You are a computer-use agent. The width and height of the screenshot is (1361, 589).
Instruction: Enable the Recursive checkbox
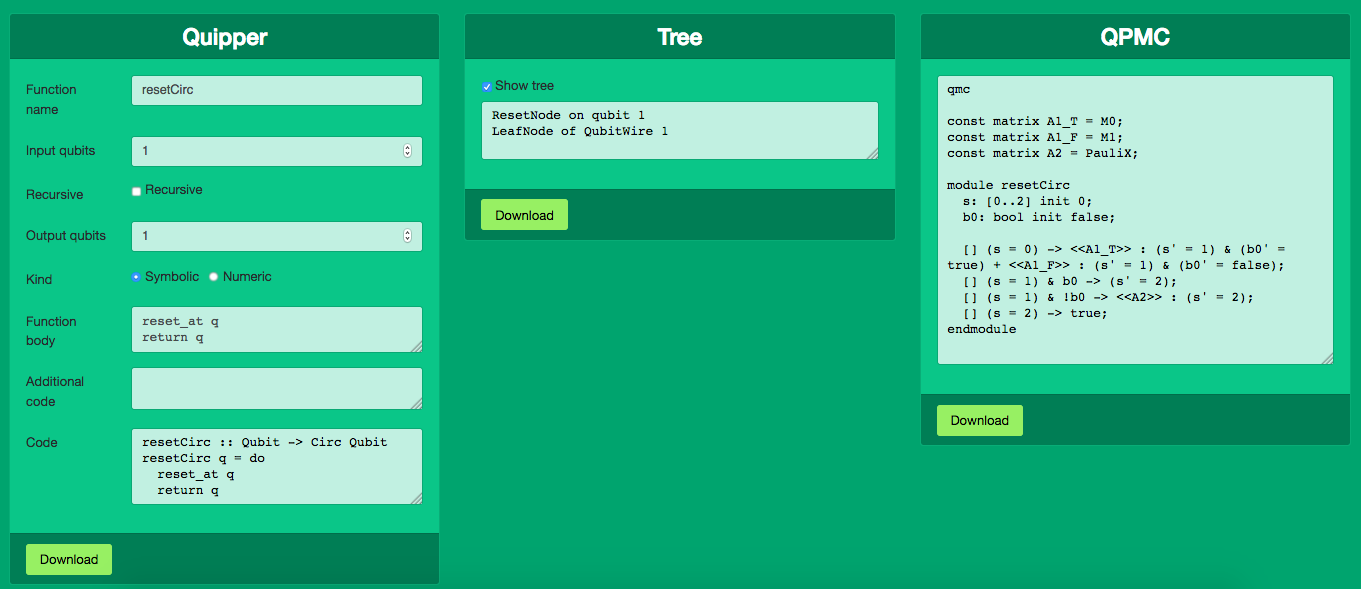coord(137,191)
